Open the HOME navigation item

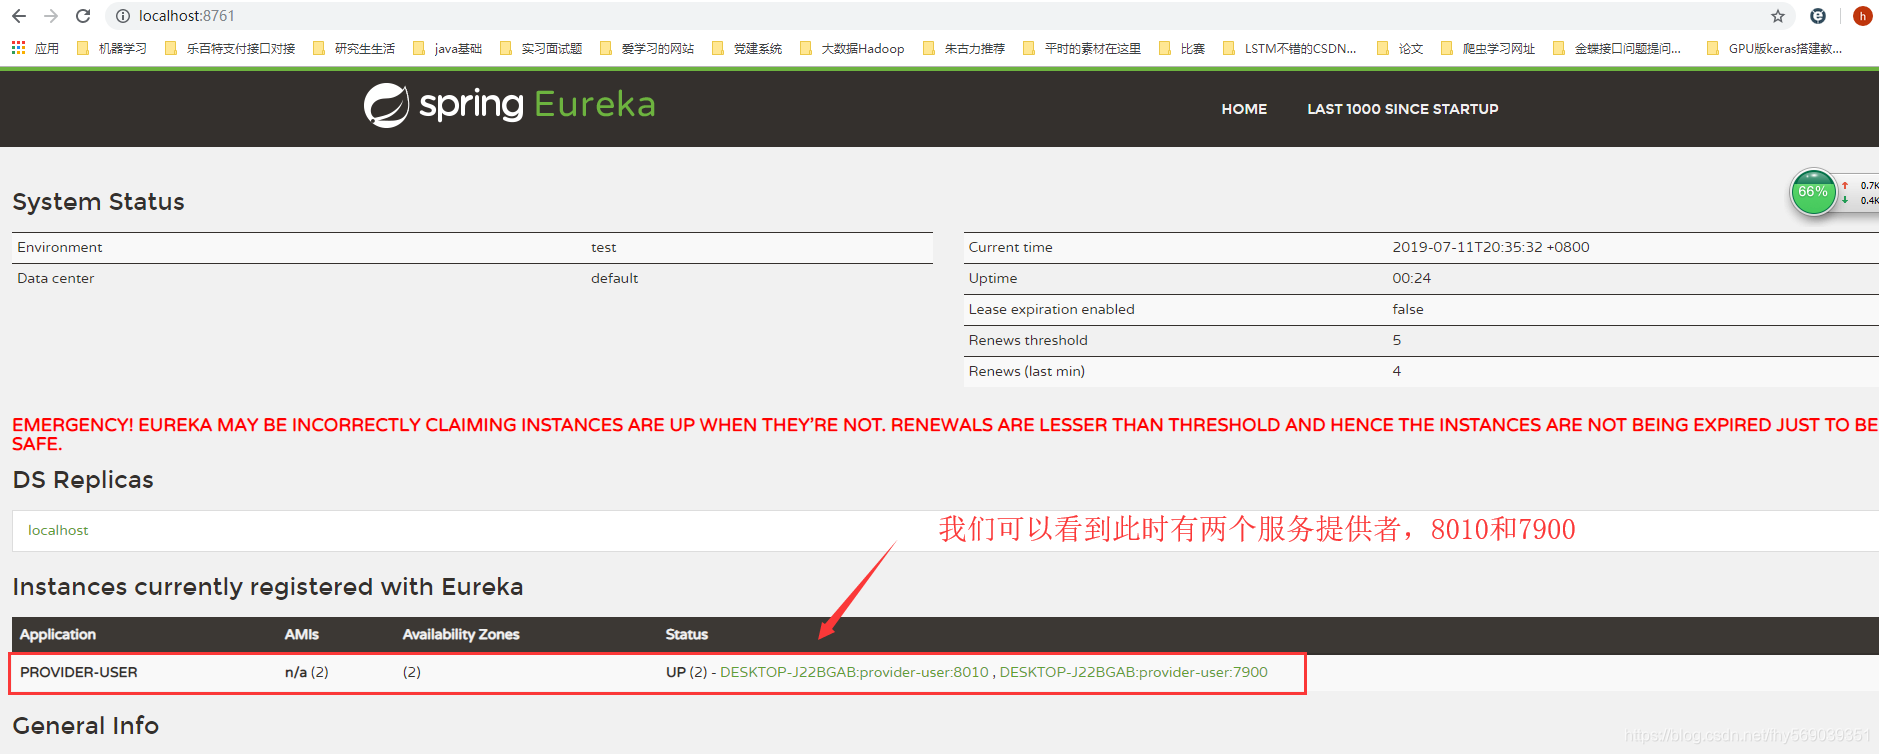coord(1244,109)
